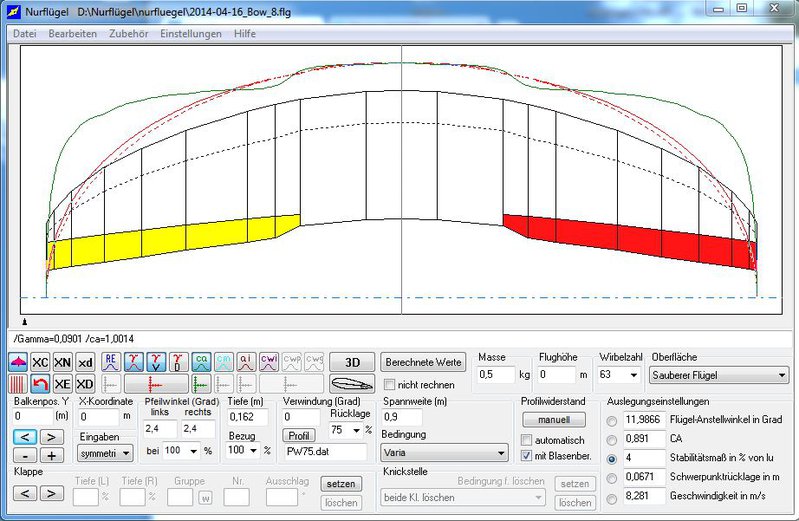
Task: Click the XC toolbar icon
Action: (x=40, y=362)
